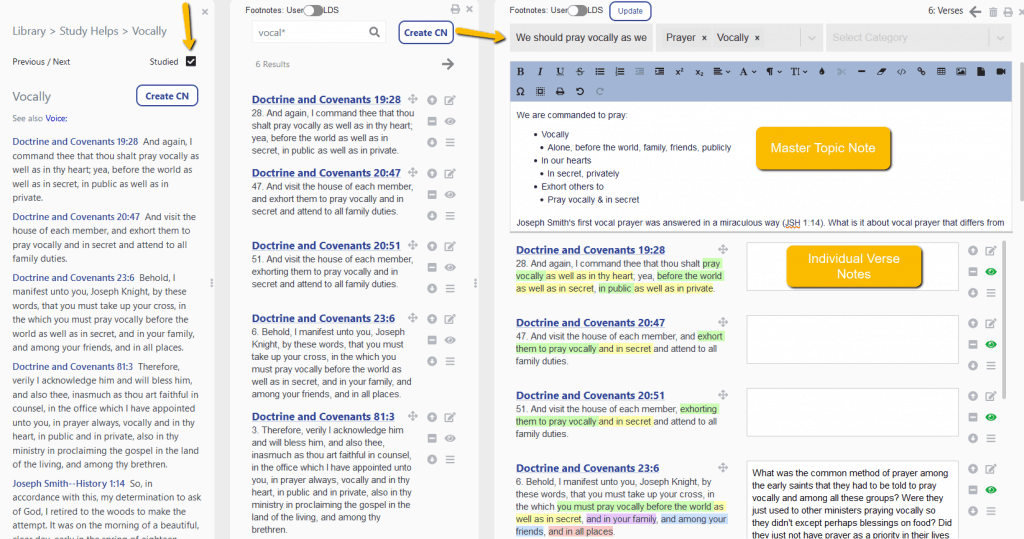The height and width of the screenshot is (539, 1024).
Task: Click the Omega special characters icon
Action: [520, 91]
